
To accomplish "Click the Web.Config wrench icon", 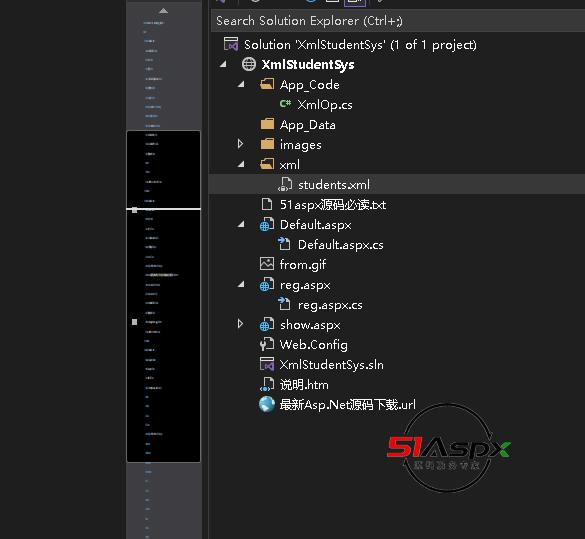I will tap(266, 344).
